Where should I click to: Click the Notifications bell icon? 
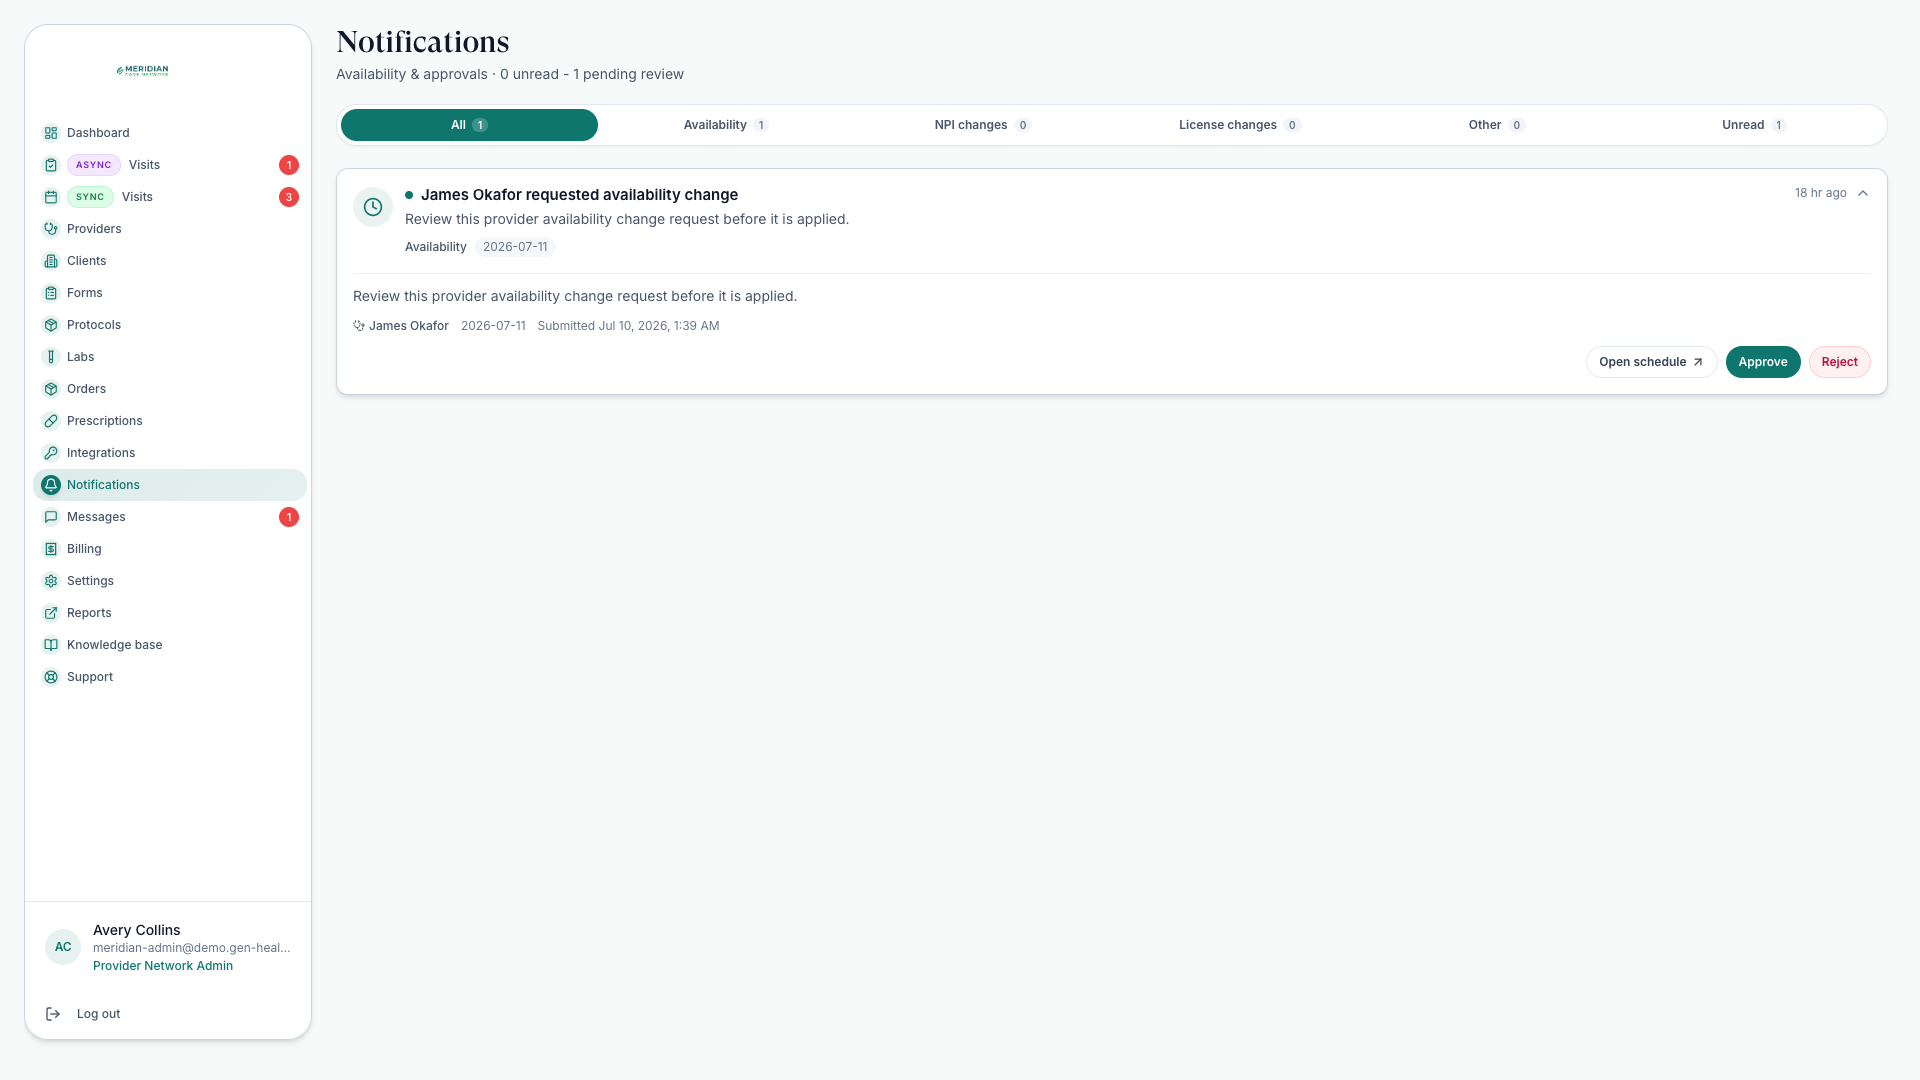pos(51,485)
